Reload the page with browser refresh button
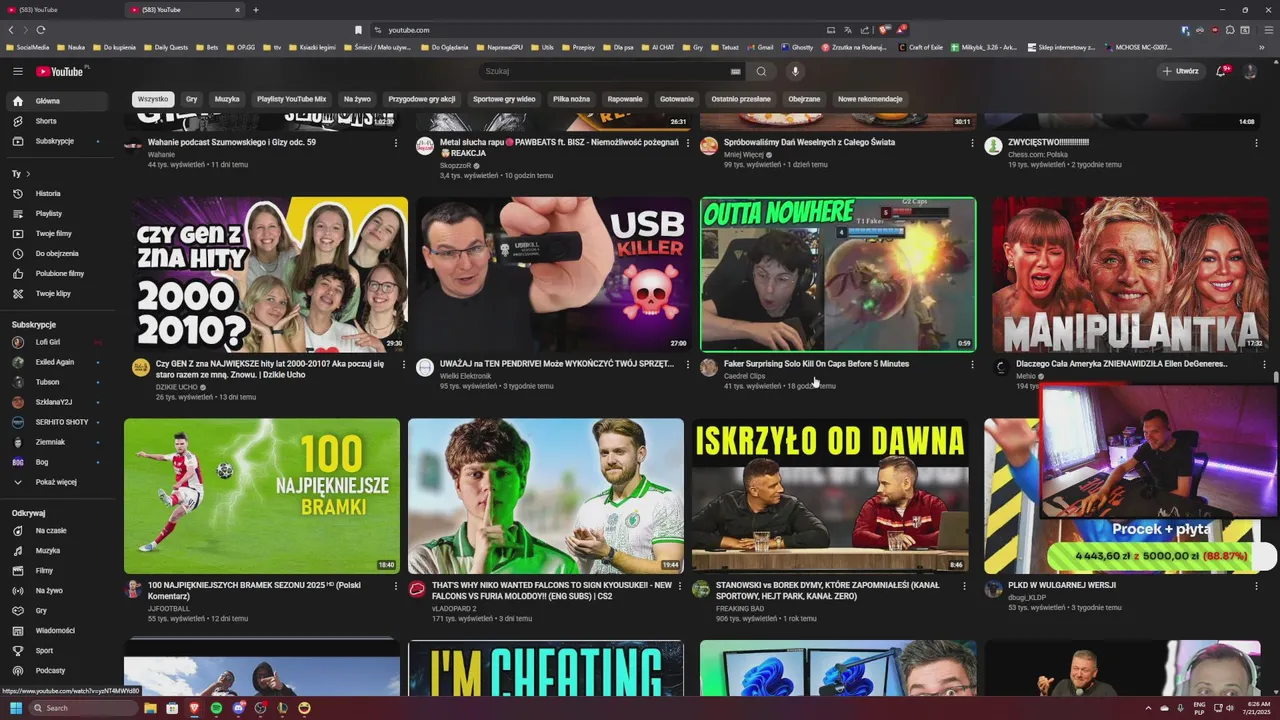Image resolution: width=1280 pixels, height=720 pixels. click(40, 30)
